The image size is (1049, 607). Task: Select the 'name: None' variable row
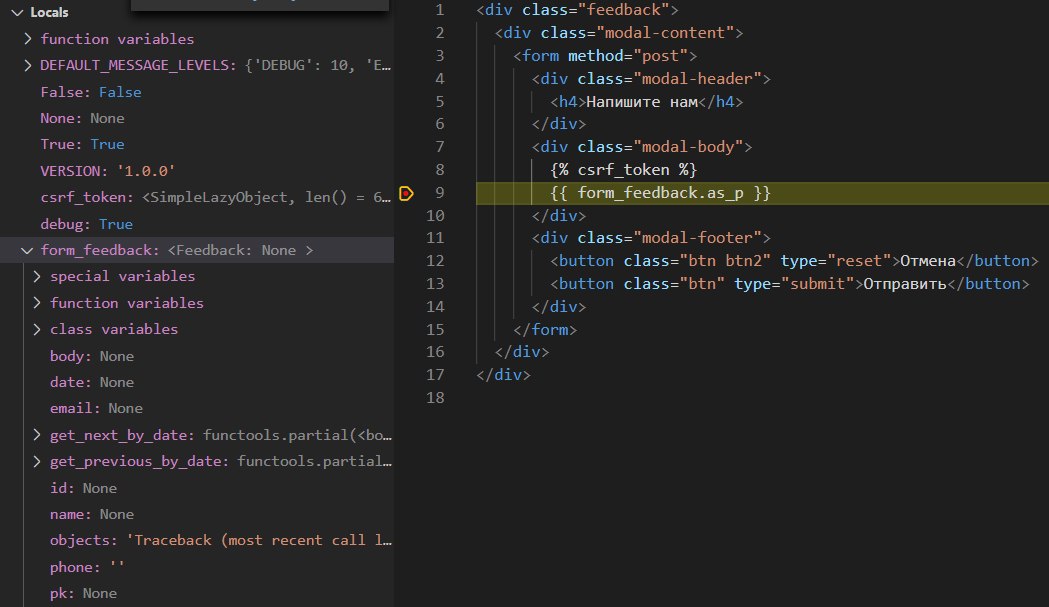[x=197, y=514]
